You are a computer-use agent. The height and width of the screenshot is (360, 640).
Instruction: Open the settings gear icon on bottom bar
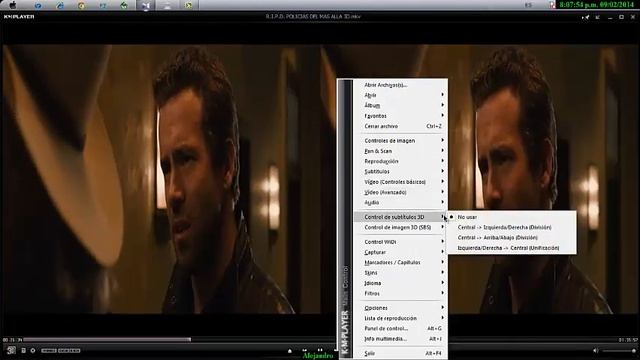coord(33,350)
